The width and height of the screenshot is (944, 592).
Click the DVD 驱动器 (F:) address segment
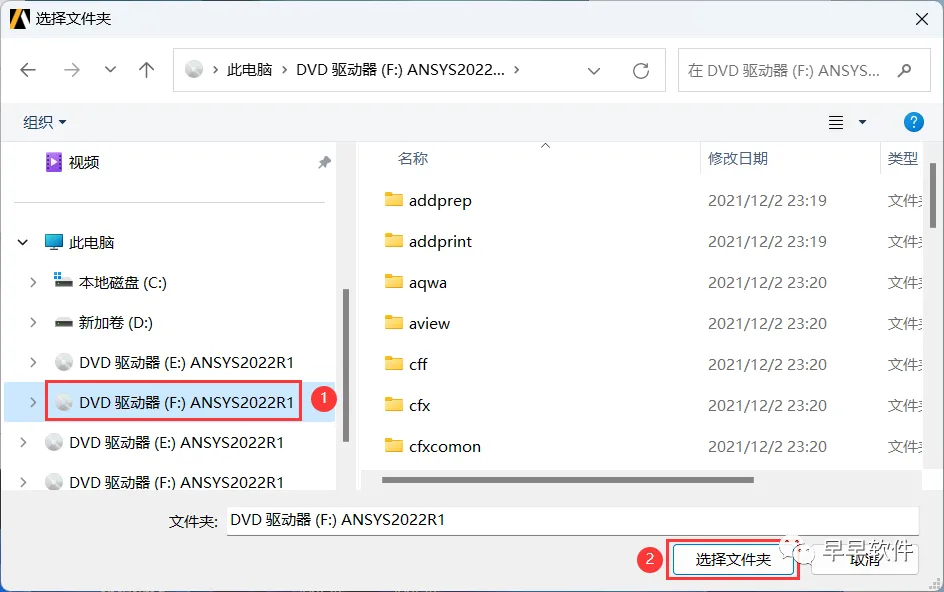coord(400,70)
